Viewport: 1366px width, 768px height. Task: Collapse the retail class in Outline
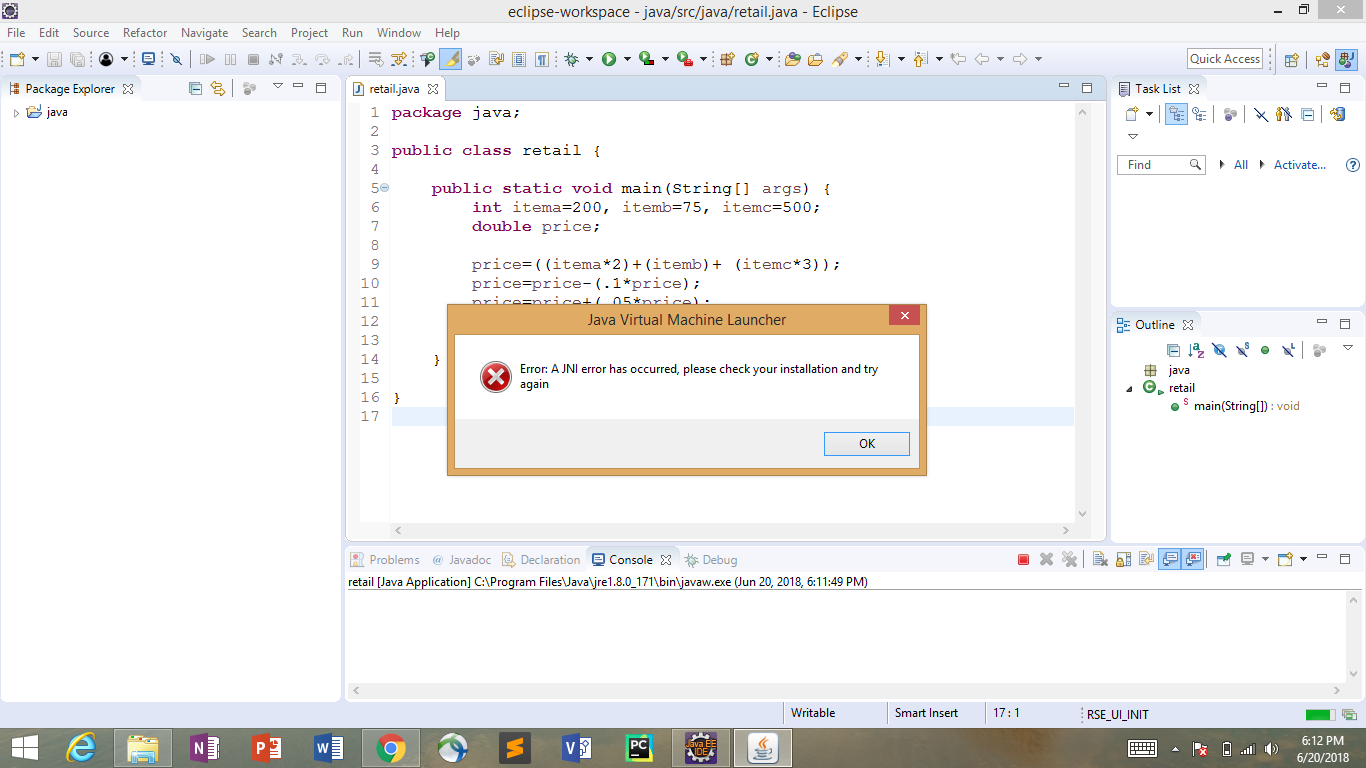[1130, 388]
